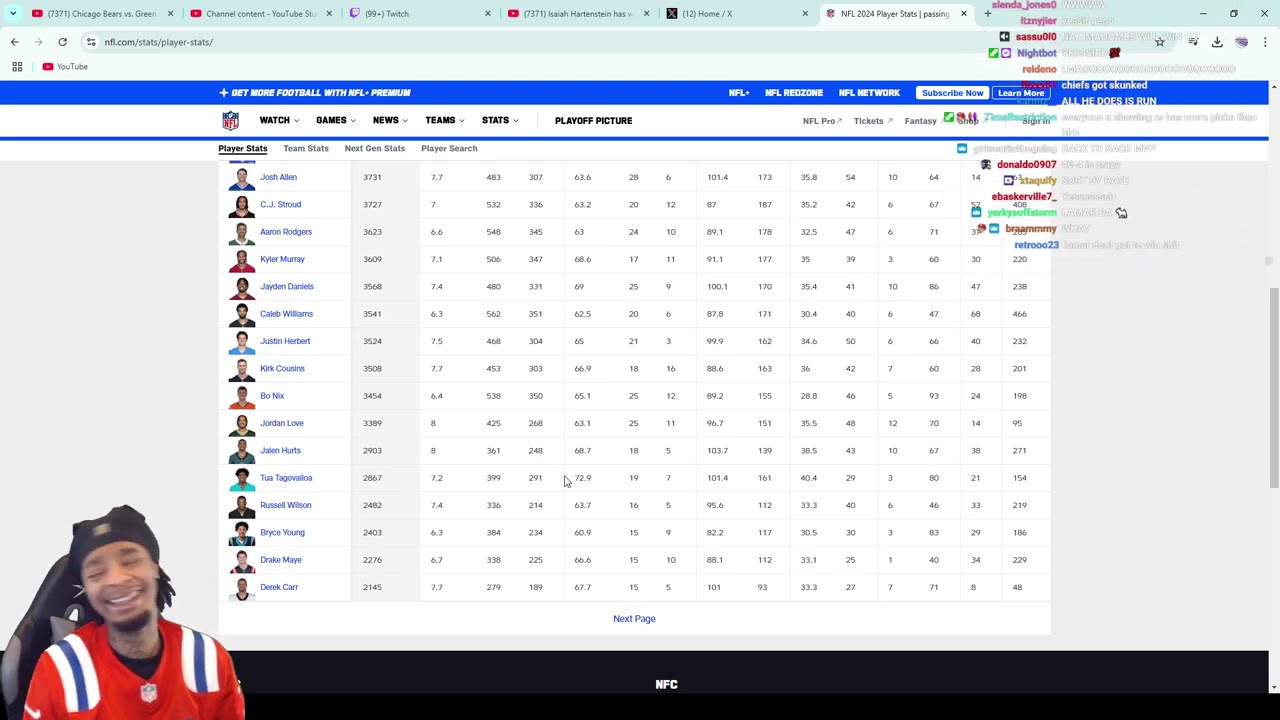Viewport: 1280px width, 720px height.
Task: Reload the current page
Action: pyautogui.click(x=62, y=42)
